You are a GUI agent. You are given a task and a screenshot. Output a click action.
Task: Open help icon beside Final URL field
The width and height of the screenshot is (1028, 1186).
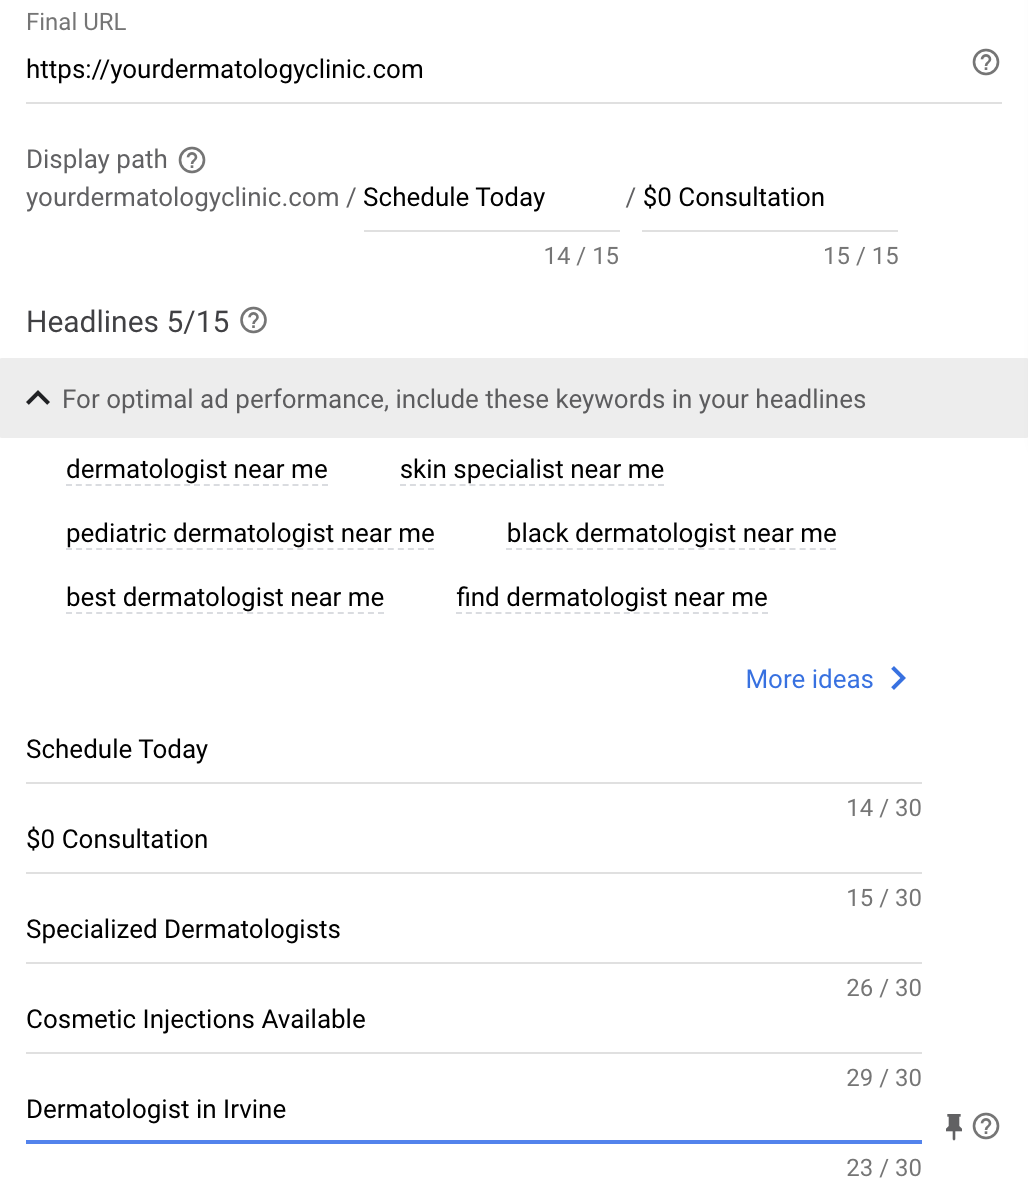(x=985, y=62)
